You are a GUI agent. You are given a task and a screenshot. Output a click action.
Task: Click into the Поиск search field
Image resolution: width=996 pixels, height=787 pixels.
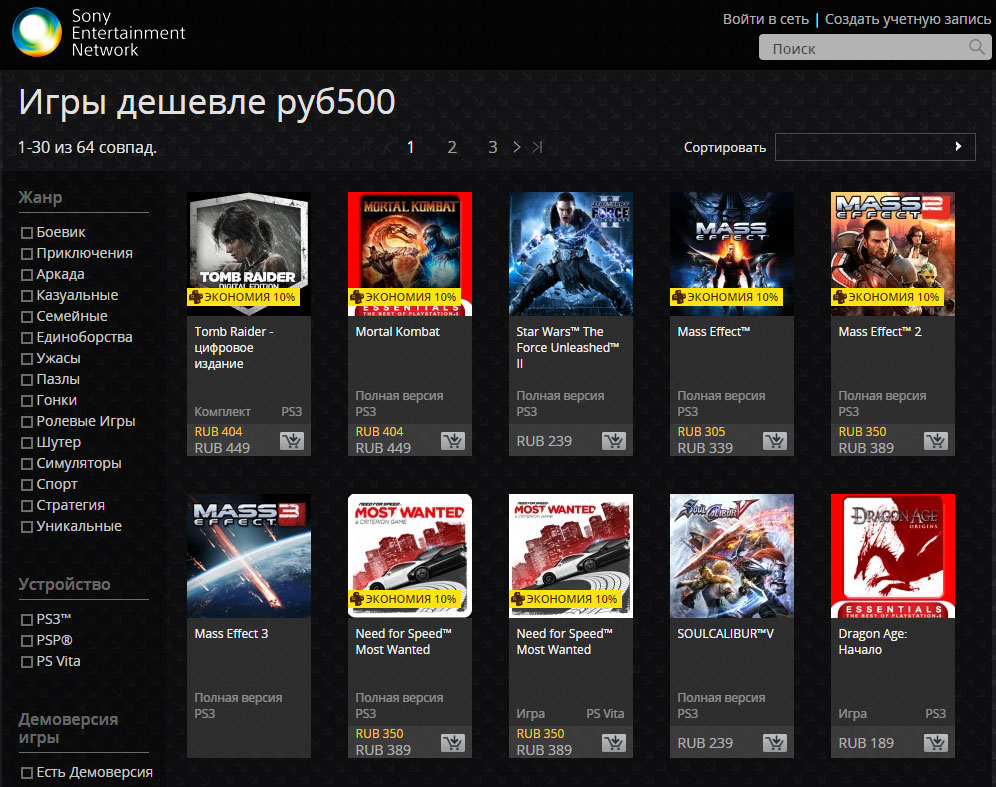click(860, 48)
